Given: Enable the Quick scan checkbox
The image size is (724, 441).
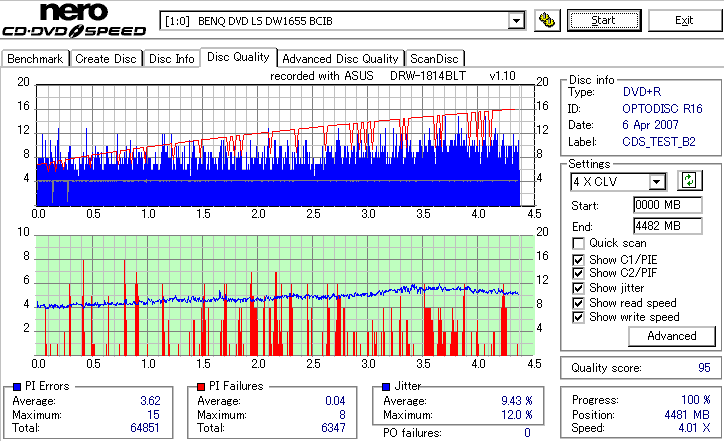Looking at the screenshot, I should coord(578,243).
